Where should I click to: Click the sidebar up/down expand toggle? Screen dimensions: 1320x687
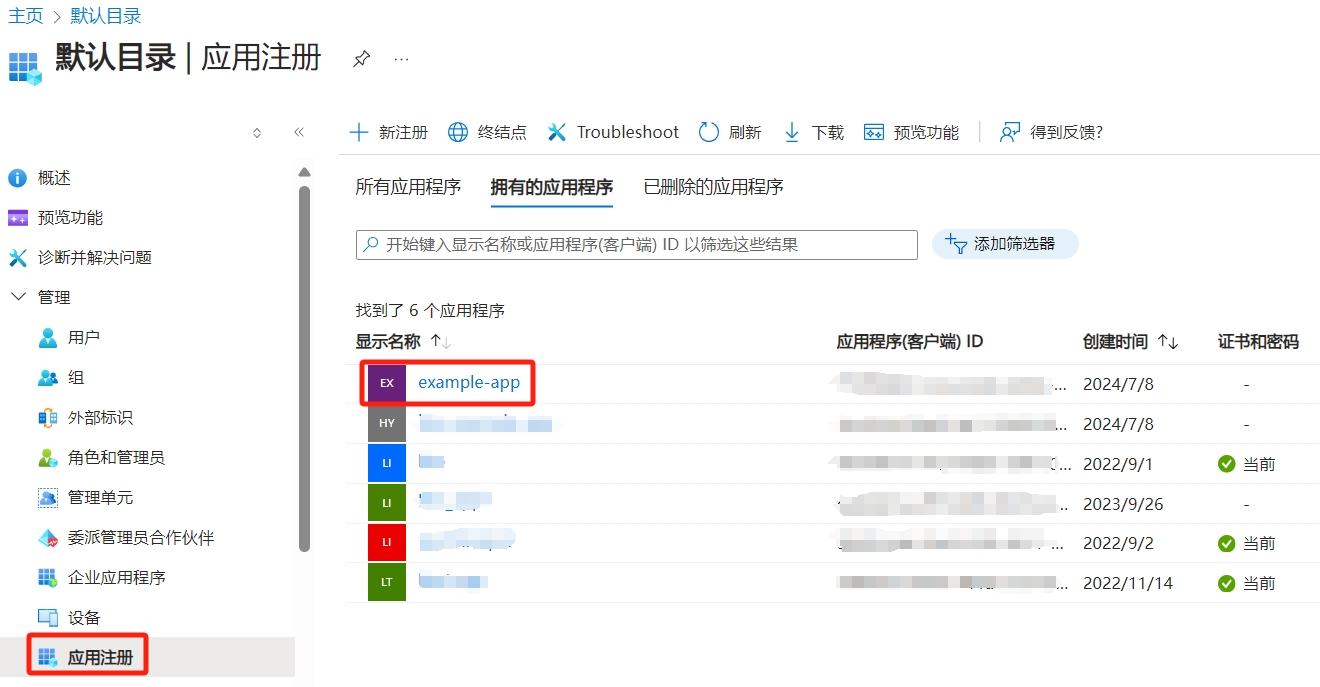click(x=257, y=132)
